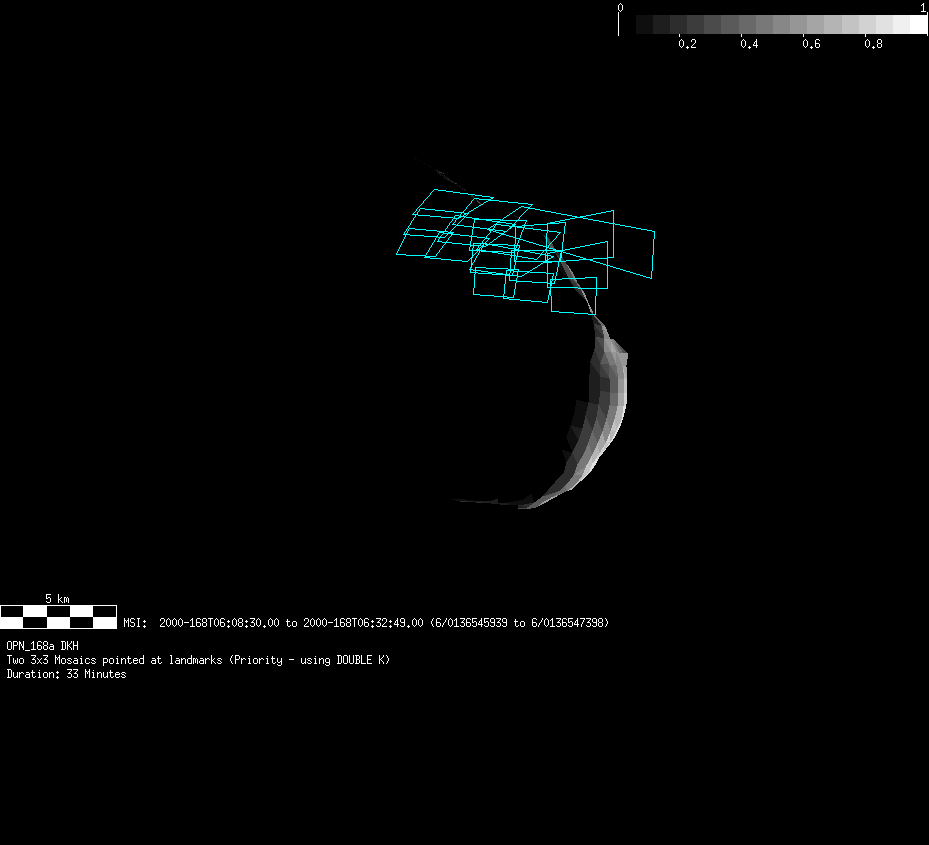Click the lower tip of the asteroid crescent
The width and height of the screenshot is (929, 845).
tap(525, 505)
